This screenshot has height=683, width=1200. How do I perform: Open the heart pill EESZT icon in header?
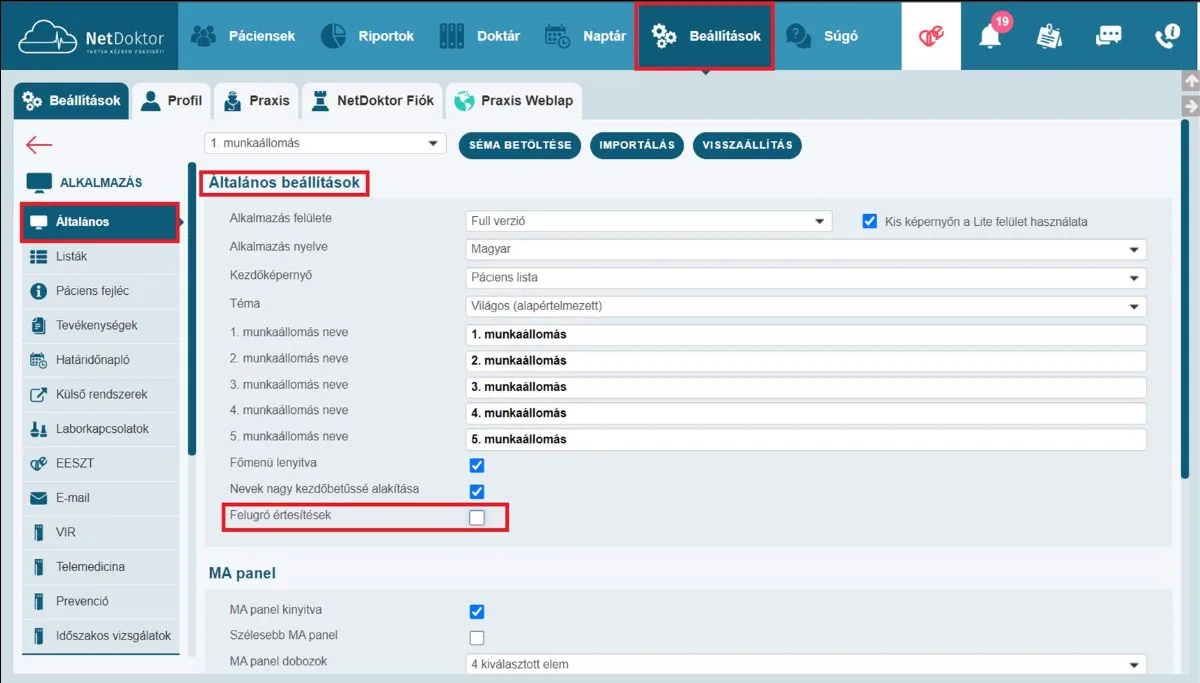931,36
